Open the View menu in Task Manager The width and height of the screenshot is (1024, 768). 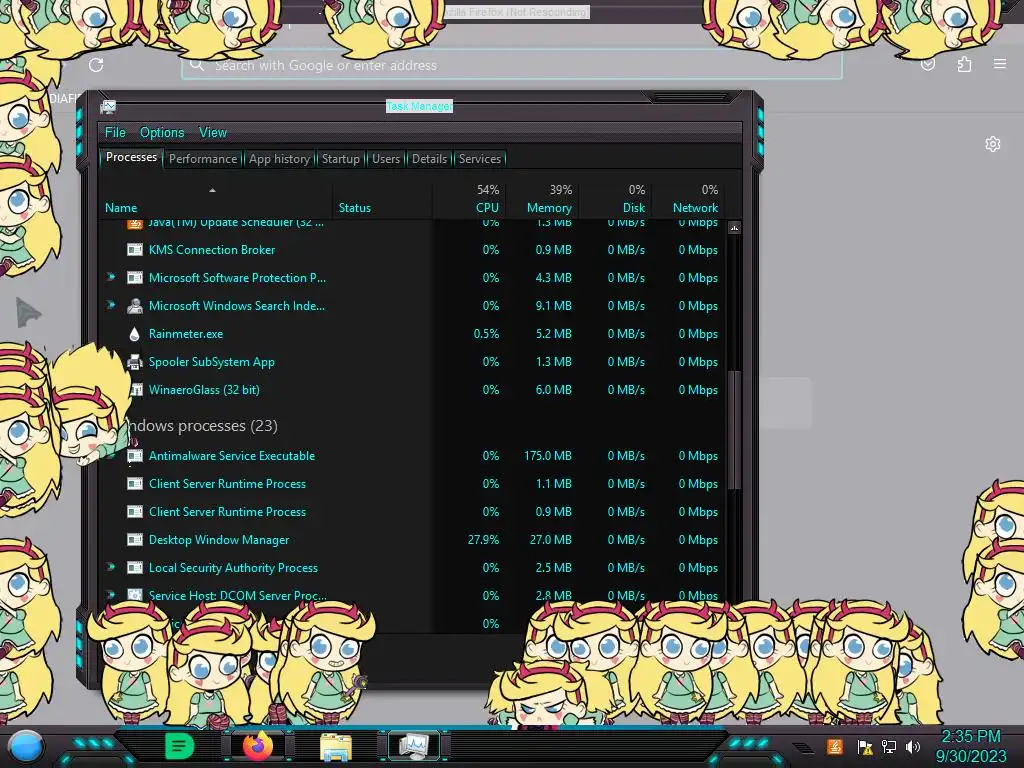[x=213, y=133]
